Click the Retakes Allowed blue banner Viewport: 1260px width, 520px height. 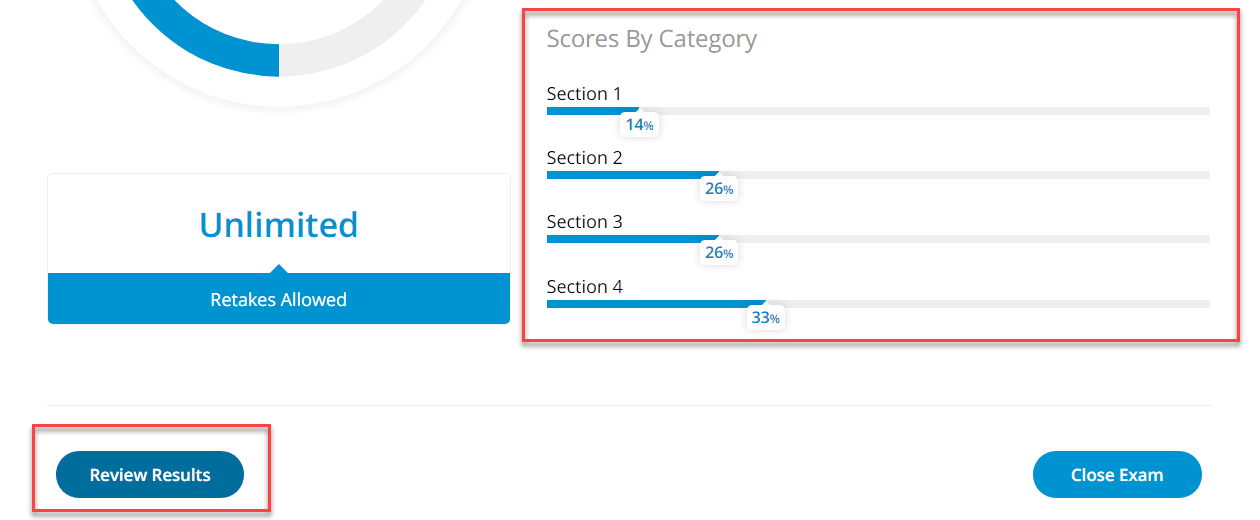coord(279,299)
